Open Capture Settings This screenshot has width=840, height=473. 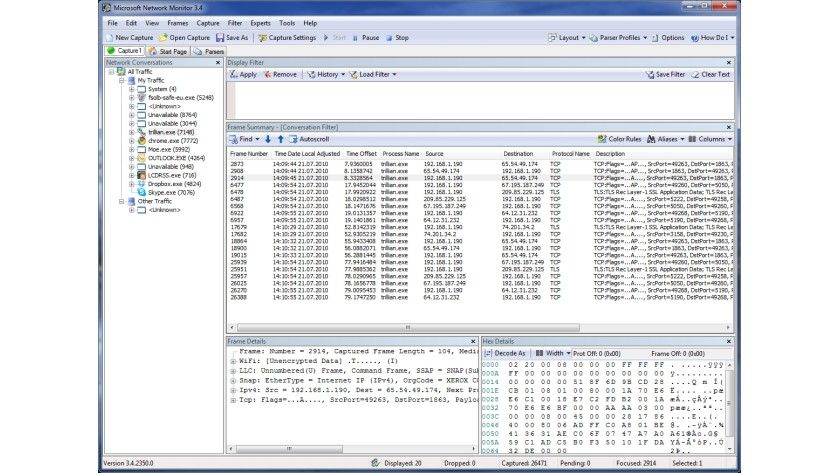point(287,37)
